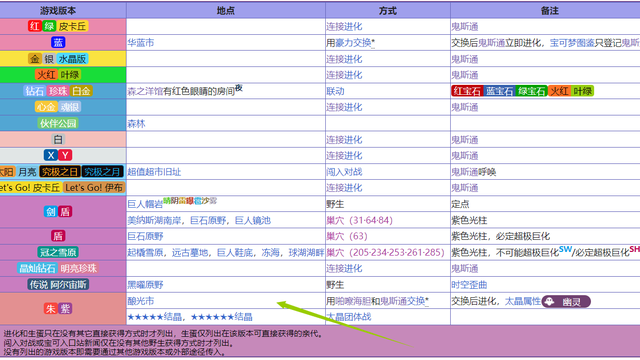This screenshot has height=360, width=640.
Task: Click the 闯入对战 method link
Action: [344, 172]
